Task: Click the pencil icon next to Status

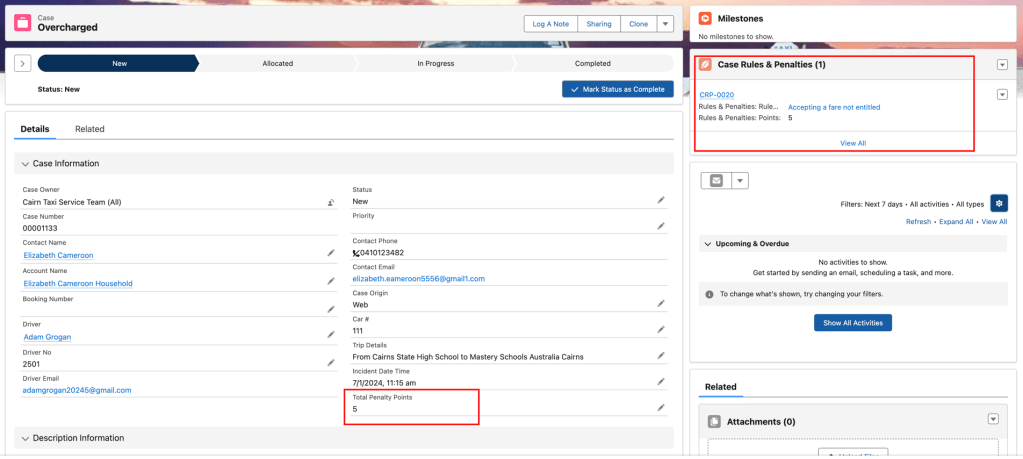Action: click(660, 200)
